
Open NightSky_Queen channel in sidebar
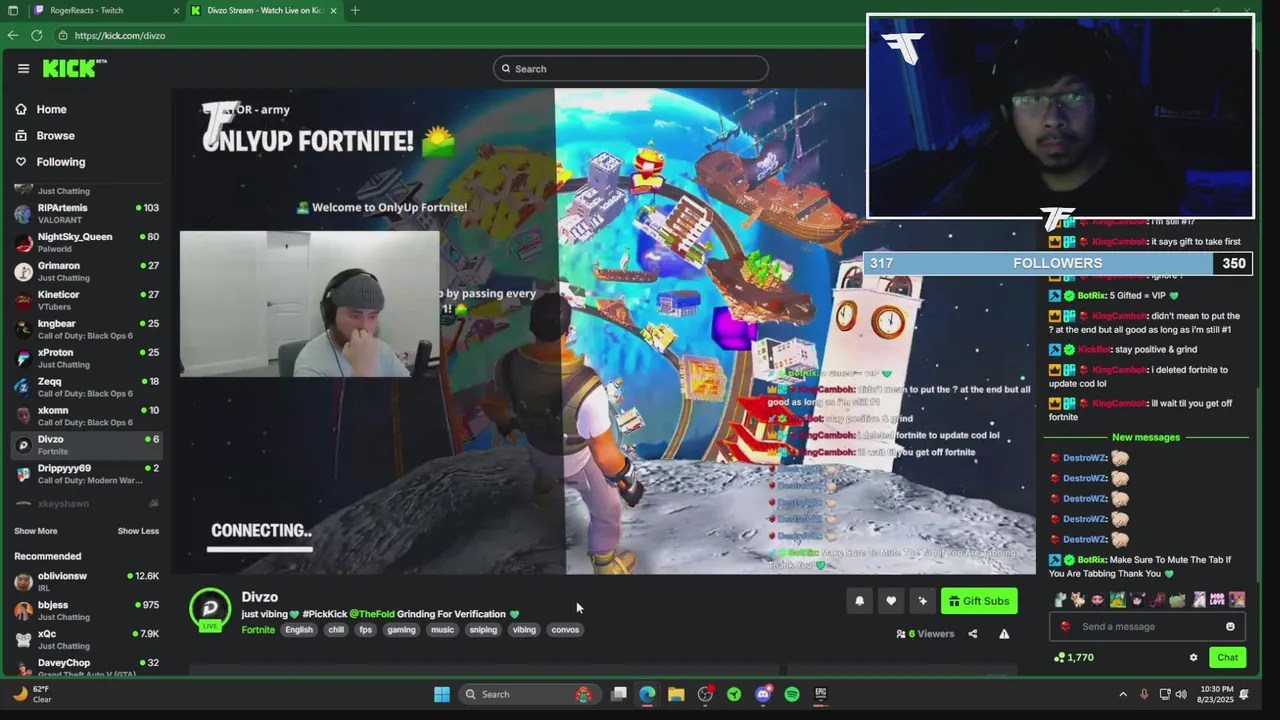(x=87, y=242)
